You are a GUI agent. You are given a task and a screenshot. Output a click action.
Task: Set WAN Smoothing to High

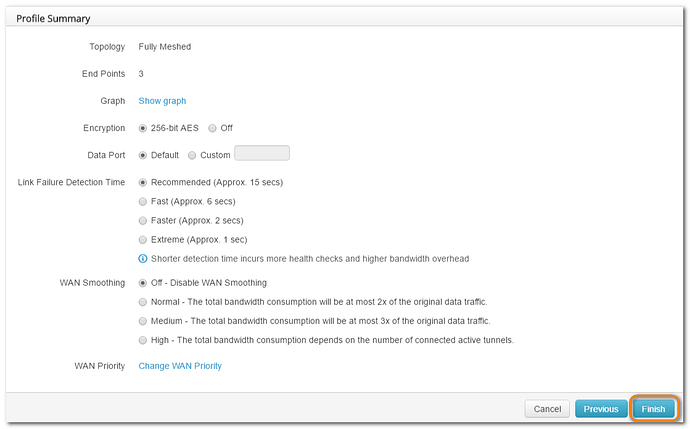(143, 340)
